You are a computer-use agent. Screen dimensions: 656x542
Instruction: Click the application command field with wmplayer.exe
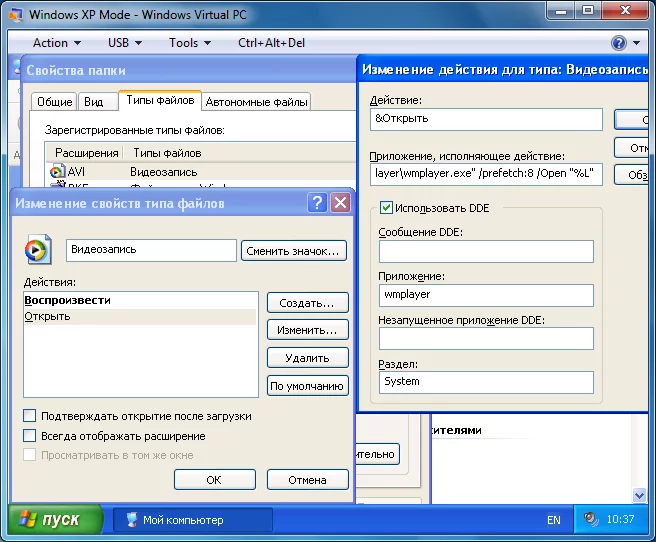click(x=486, y=174)
